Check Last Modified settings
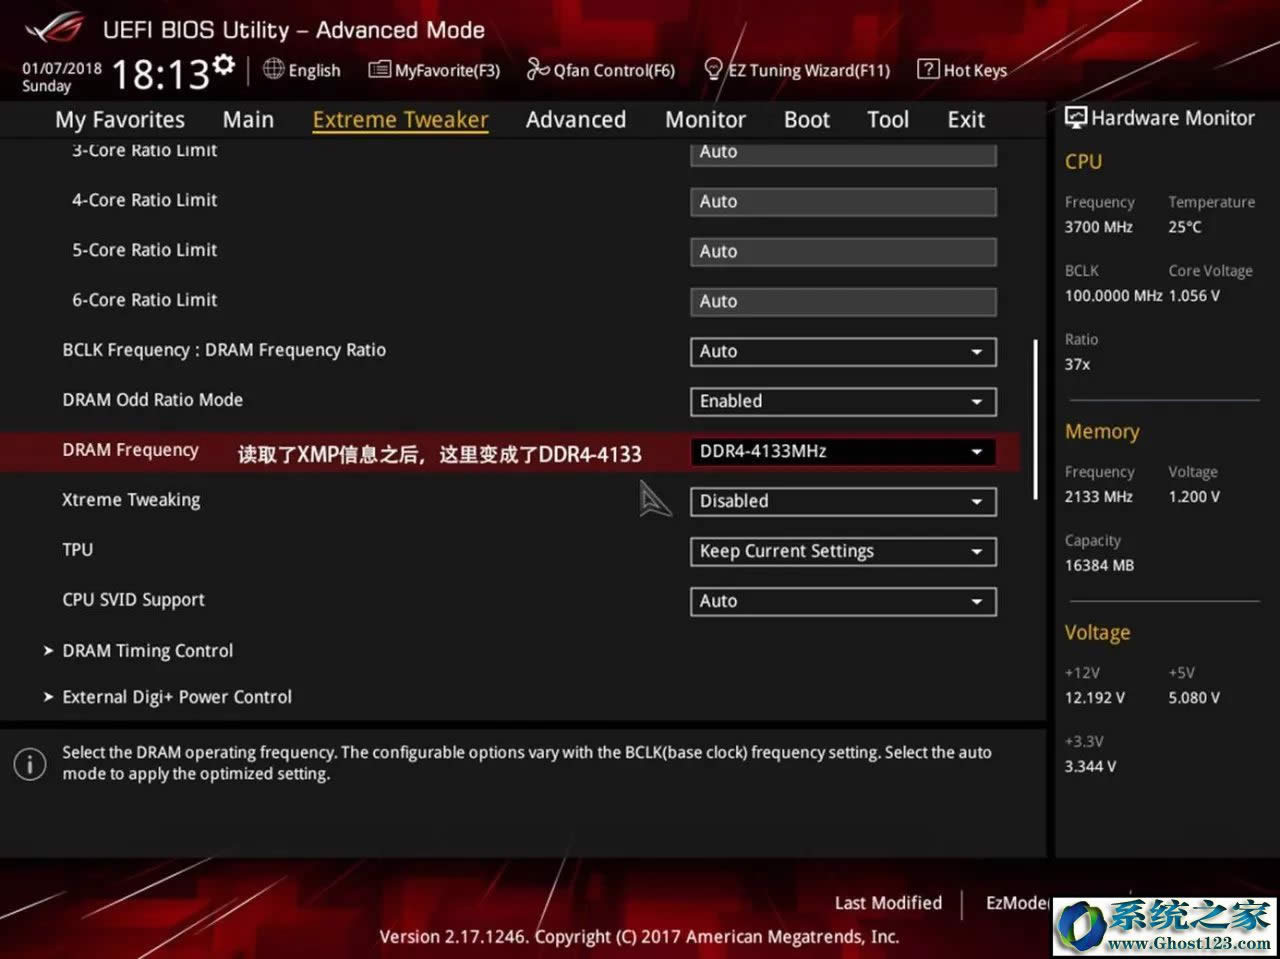 (x=887, y=902)
